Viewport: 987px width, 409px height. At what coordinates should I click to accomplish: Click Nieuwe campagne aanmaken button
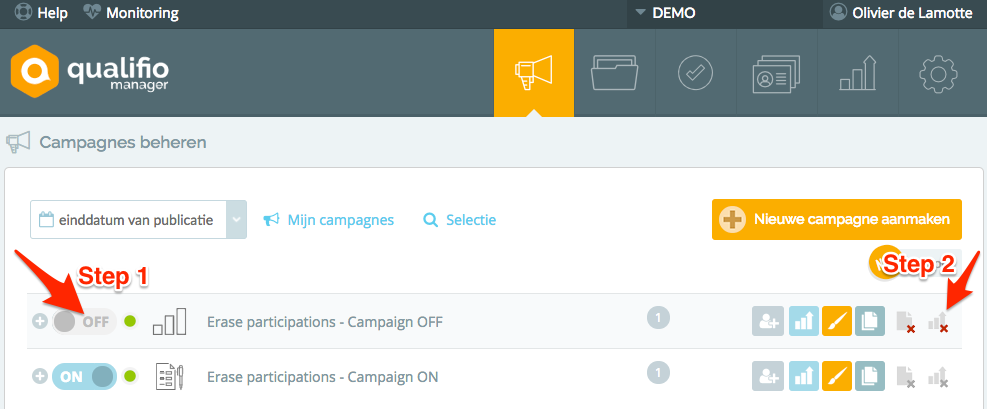pyautogui.click(x=837, y=220)
